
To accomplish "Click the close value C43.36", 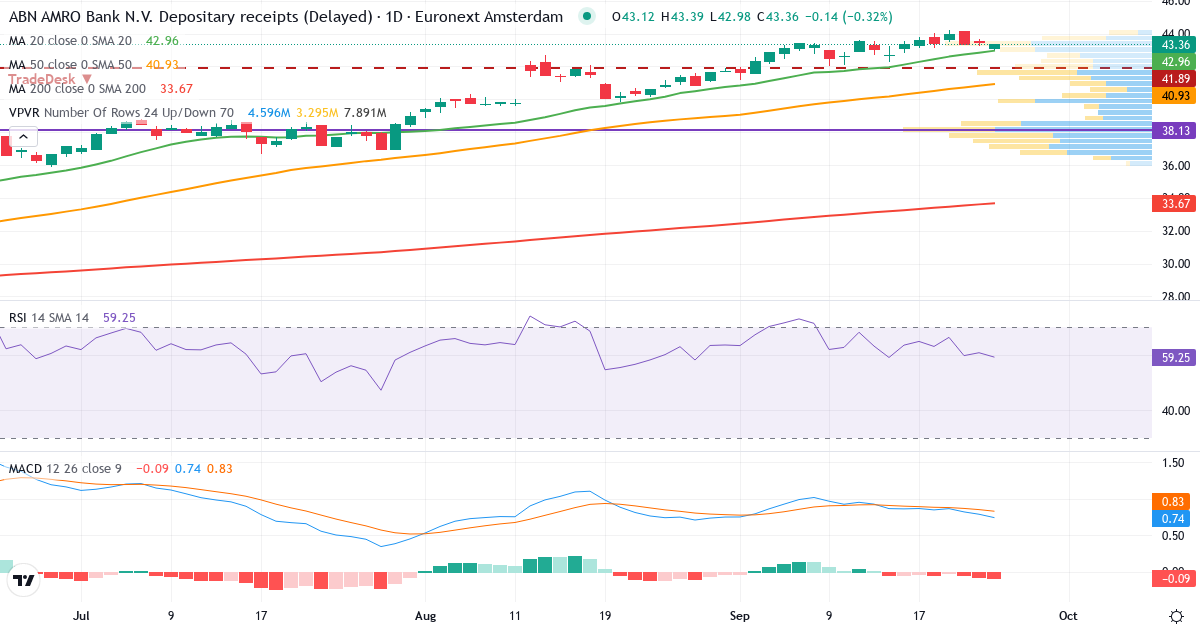I will (x=777, y=17).
